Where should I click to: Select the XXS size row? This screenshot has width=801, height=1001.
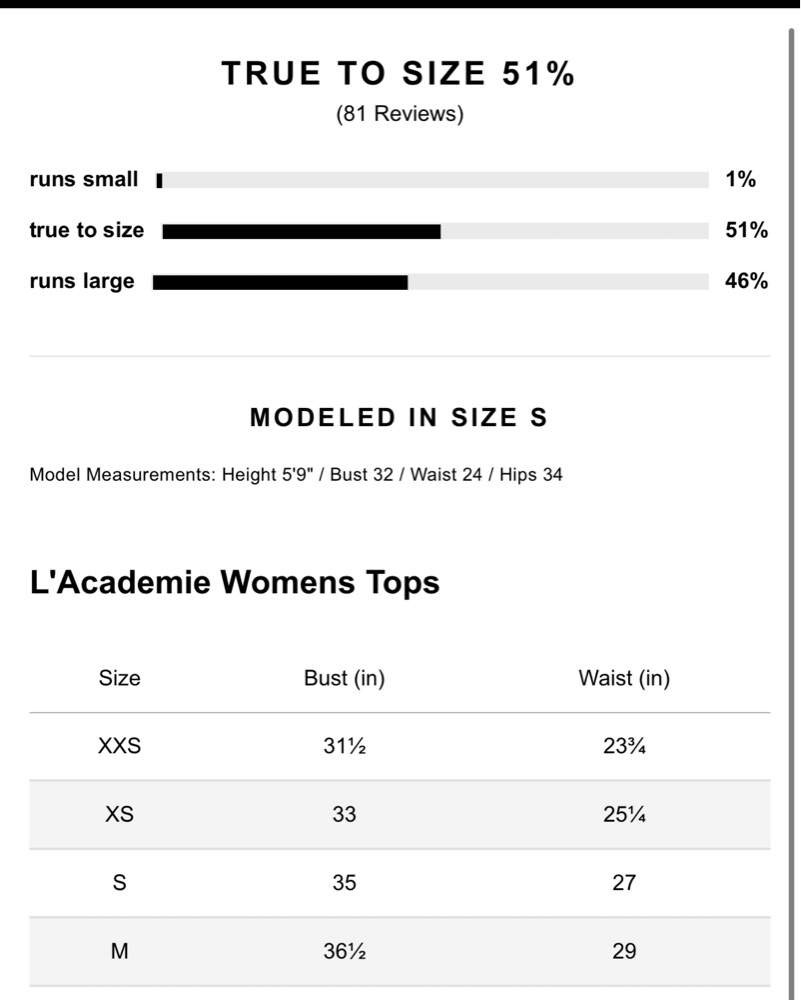400,746
